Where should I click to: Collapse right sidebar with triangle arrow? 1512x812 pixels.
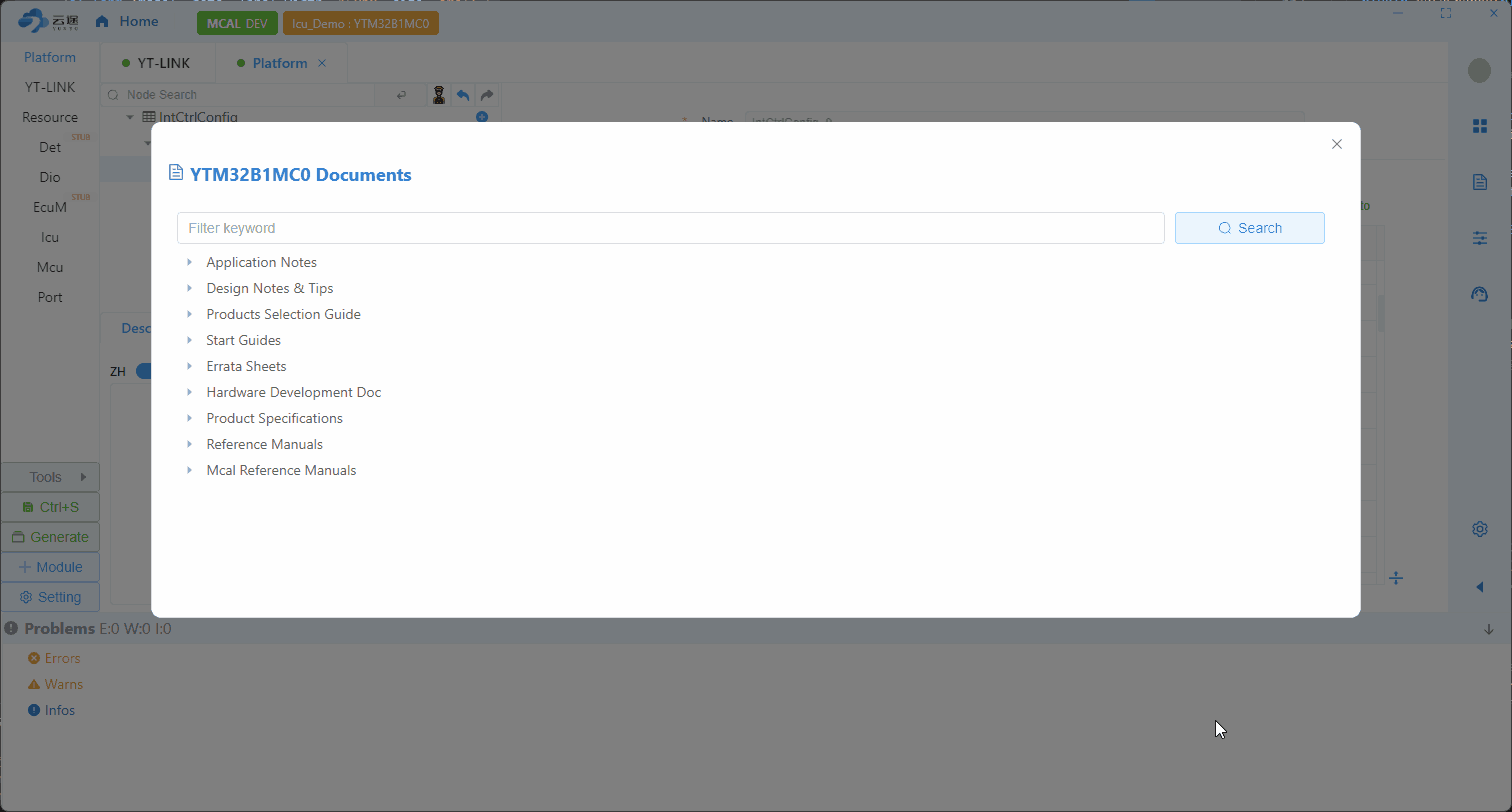tap(1480, 587)
